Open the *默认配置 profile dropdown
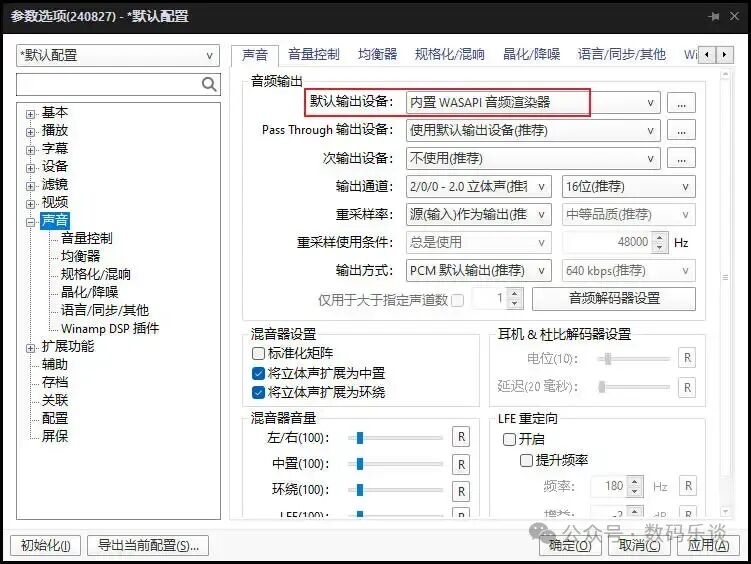The image size is (751, 564). coord(118,56)
